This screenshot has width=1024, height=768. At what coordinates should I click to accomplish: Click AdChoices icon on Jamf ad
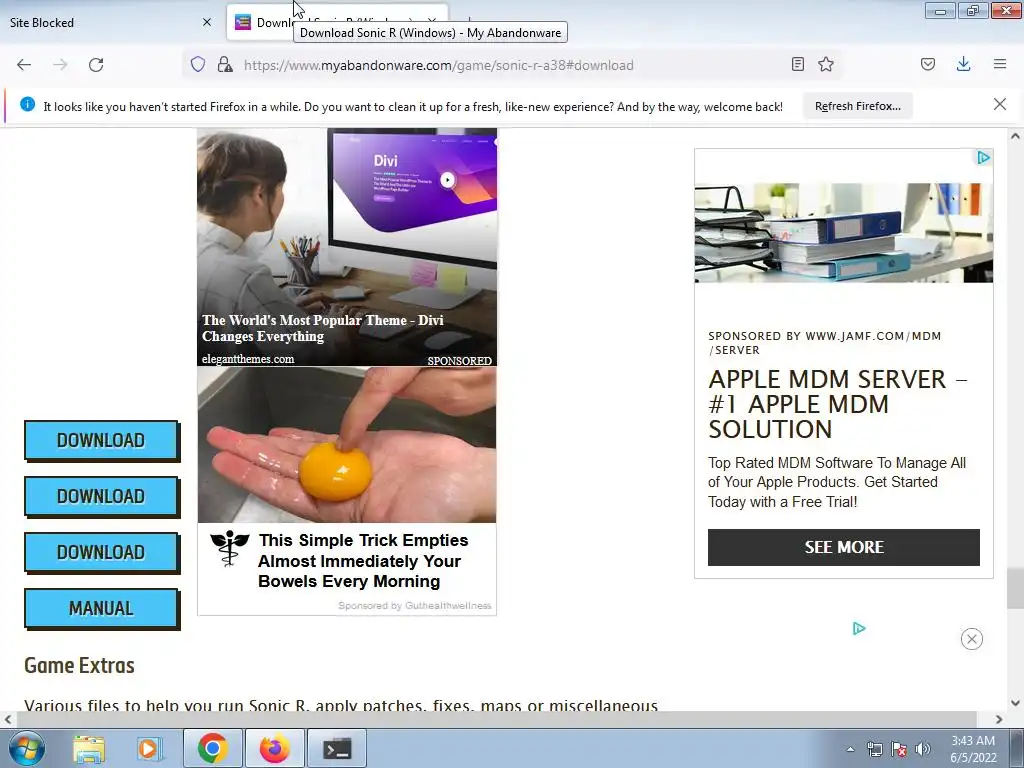(x=983, y=157)
